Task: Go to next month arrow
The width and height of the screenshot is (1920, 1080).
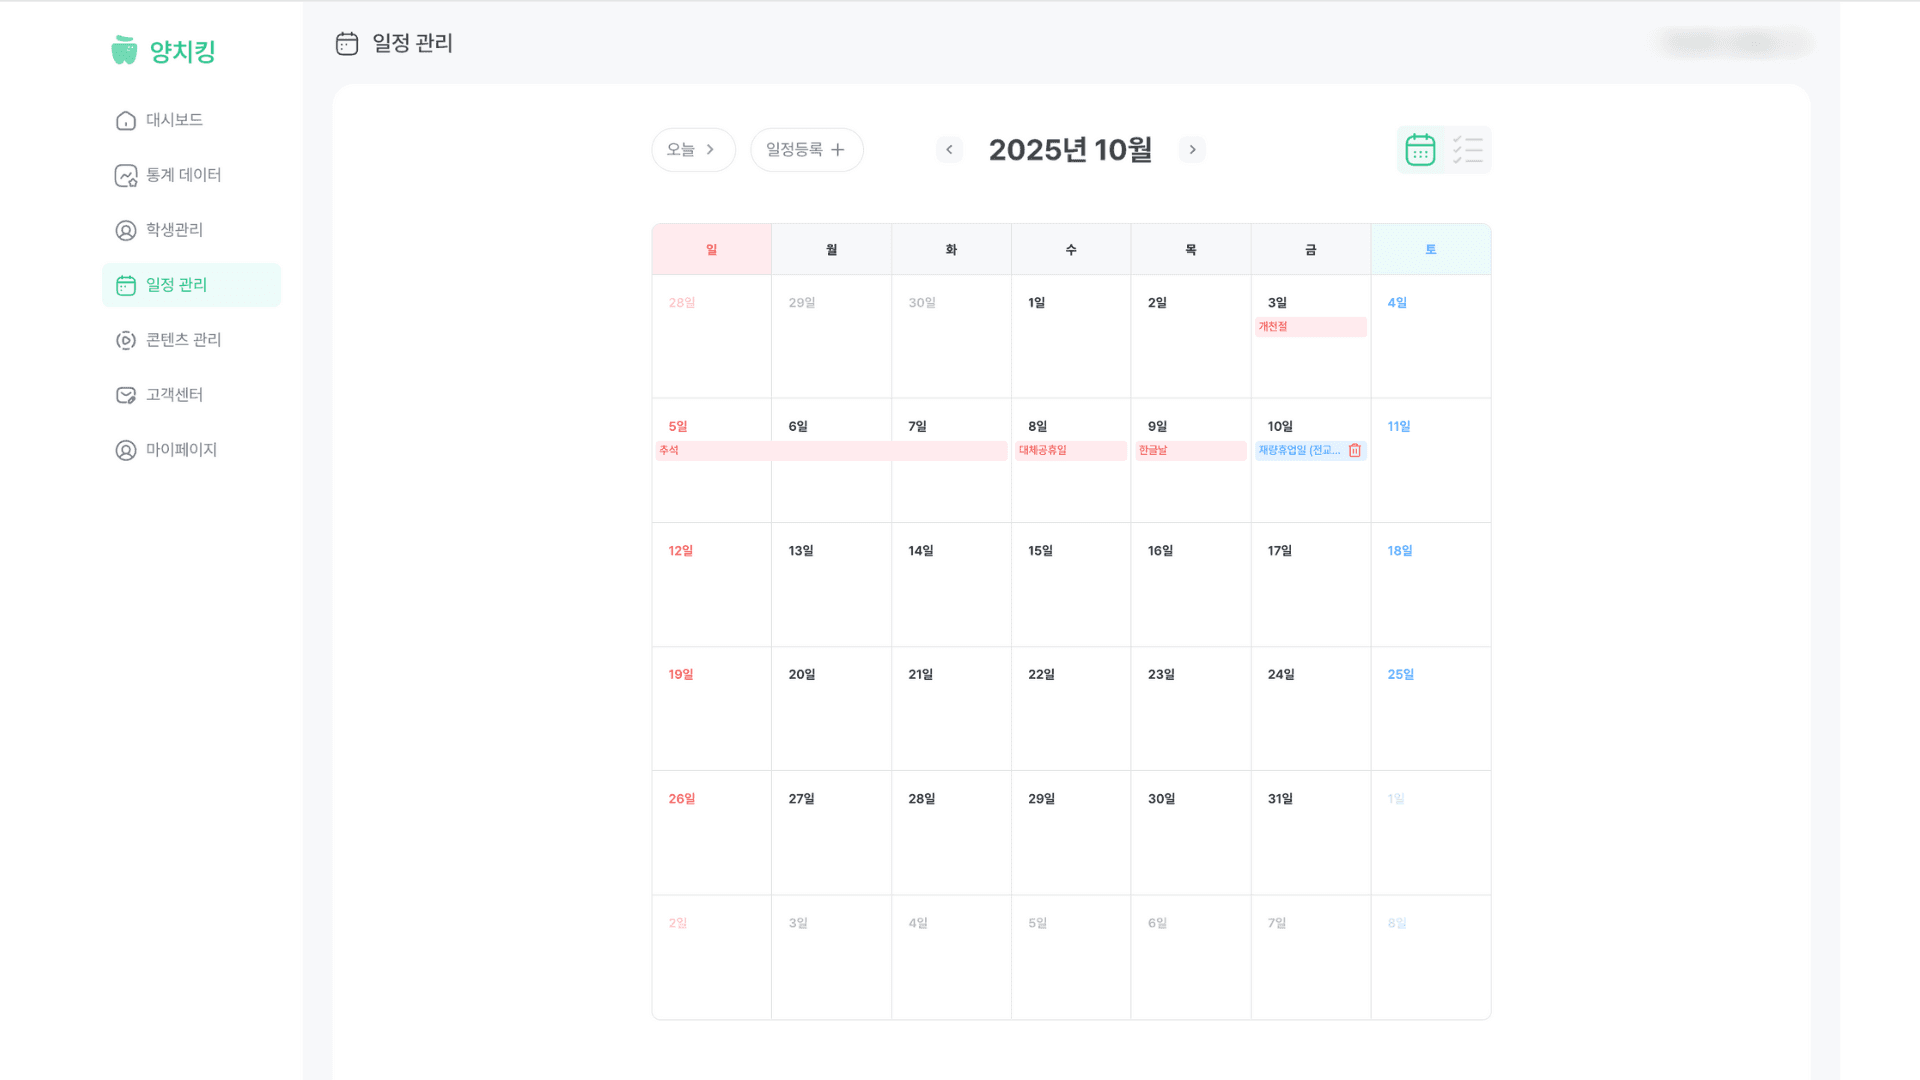Action: pos(1192,150)
